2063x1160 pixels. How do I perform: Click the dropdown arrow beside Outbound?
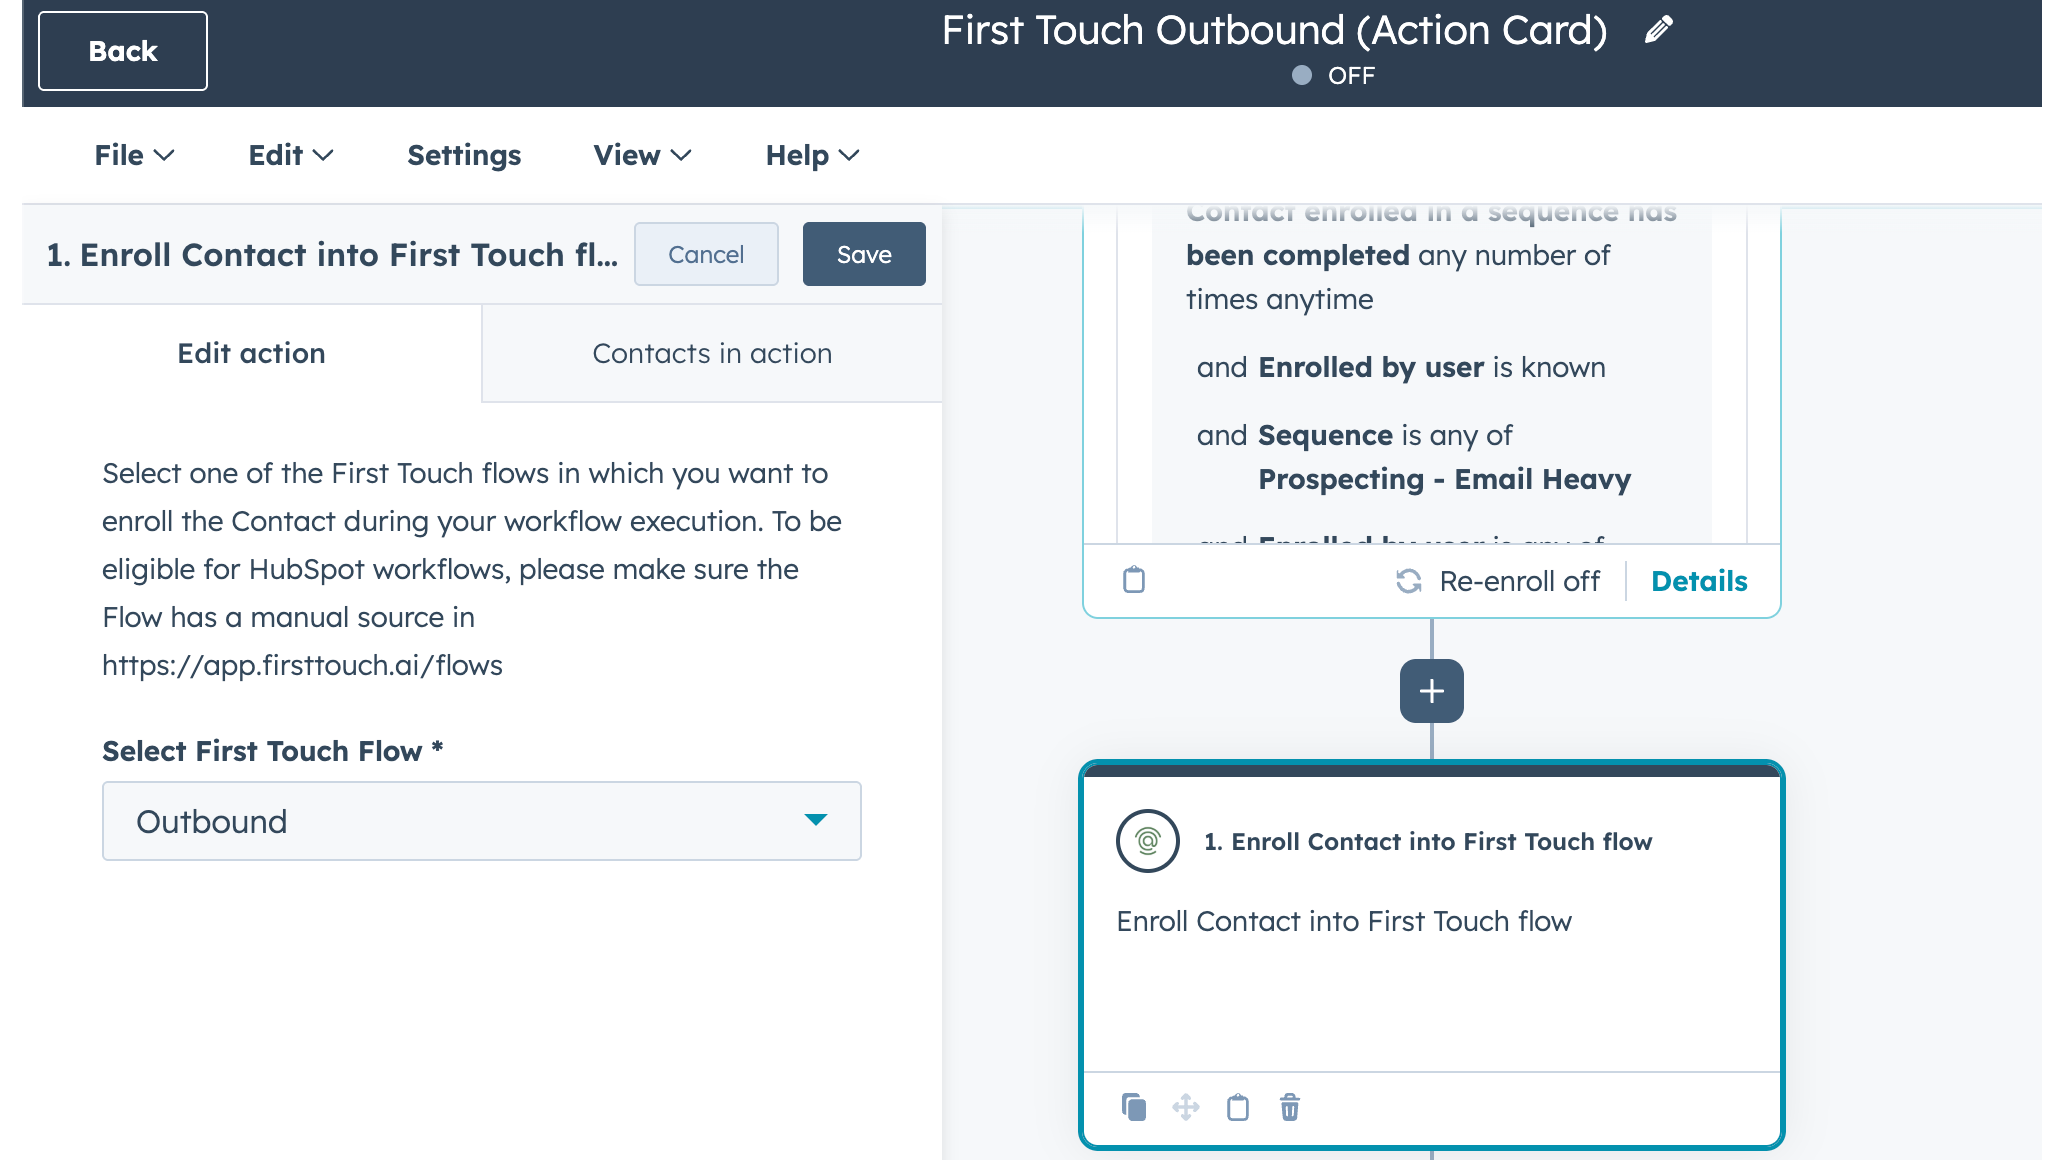point(816,820)
